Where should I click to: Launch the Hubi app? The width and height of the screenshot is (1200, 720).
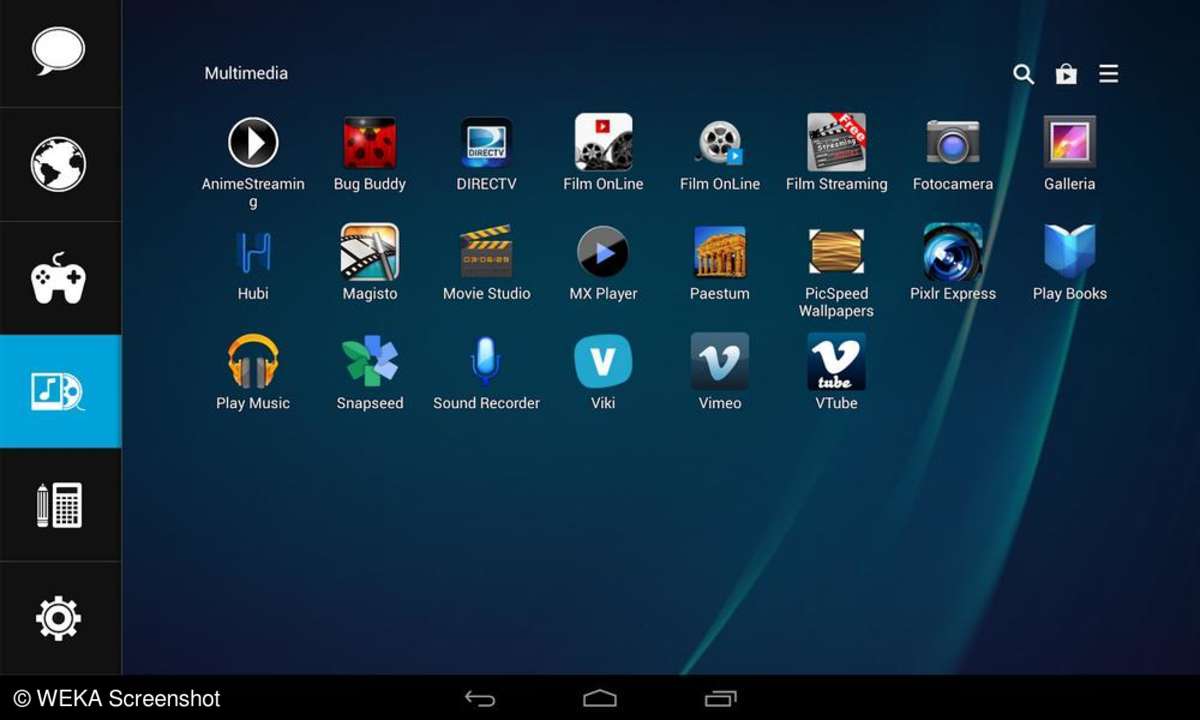(253, 252)
